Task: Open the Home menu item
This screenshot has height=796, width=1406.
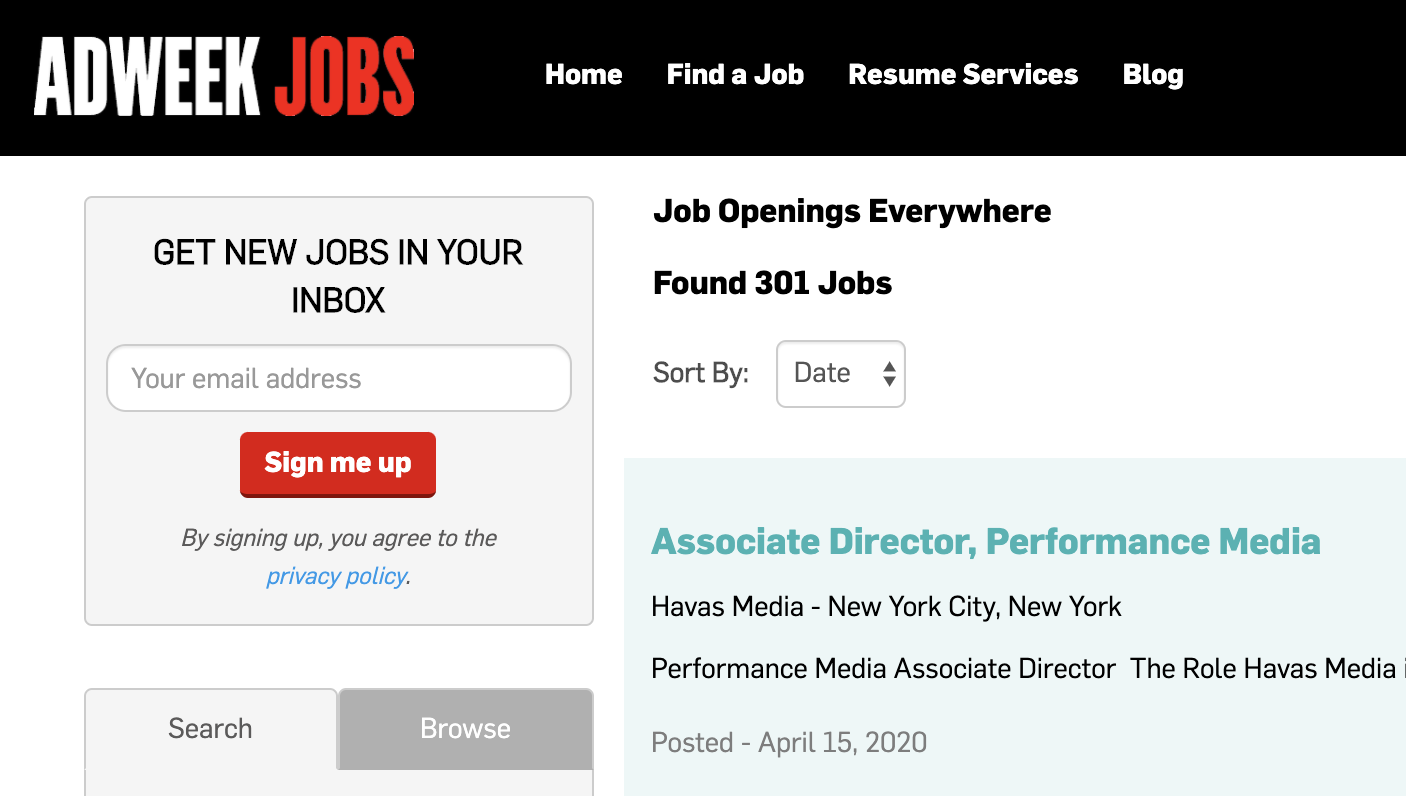Action: pyautogui.click(x=583, y=75)
